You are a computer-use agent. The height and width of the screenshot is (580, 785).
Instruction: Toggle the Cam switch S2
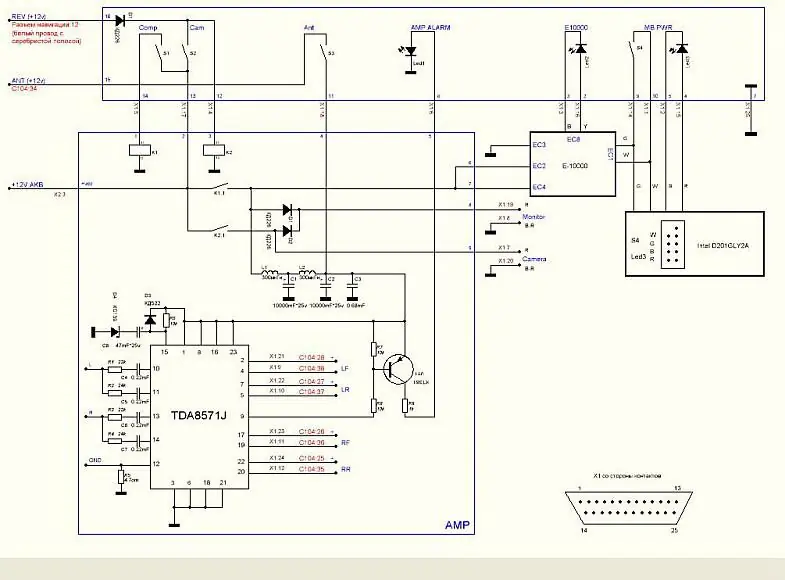(x=187, y=54)
